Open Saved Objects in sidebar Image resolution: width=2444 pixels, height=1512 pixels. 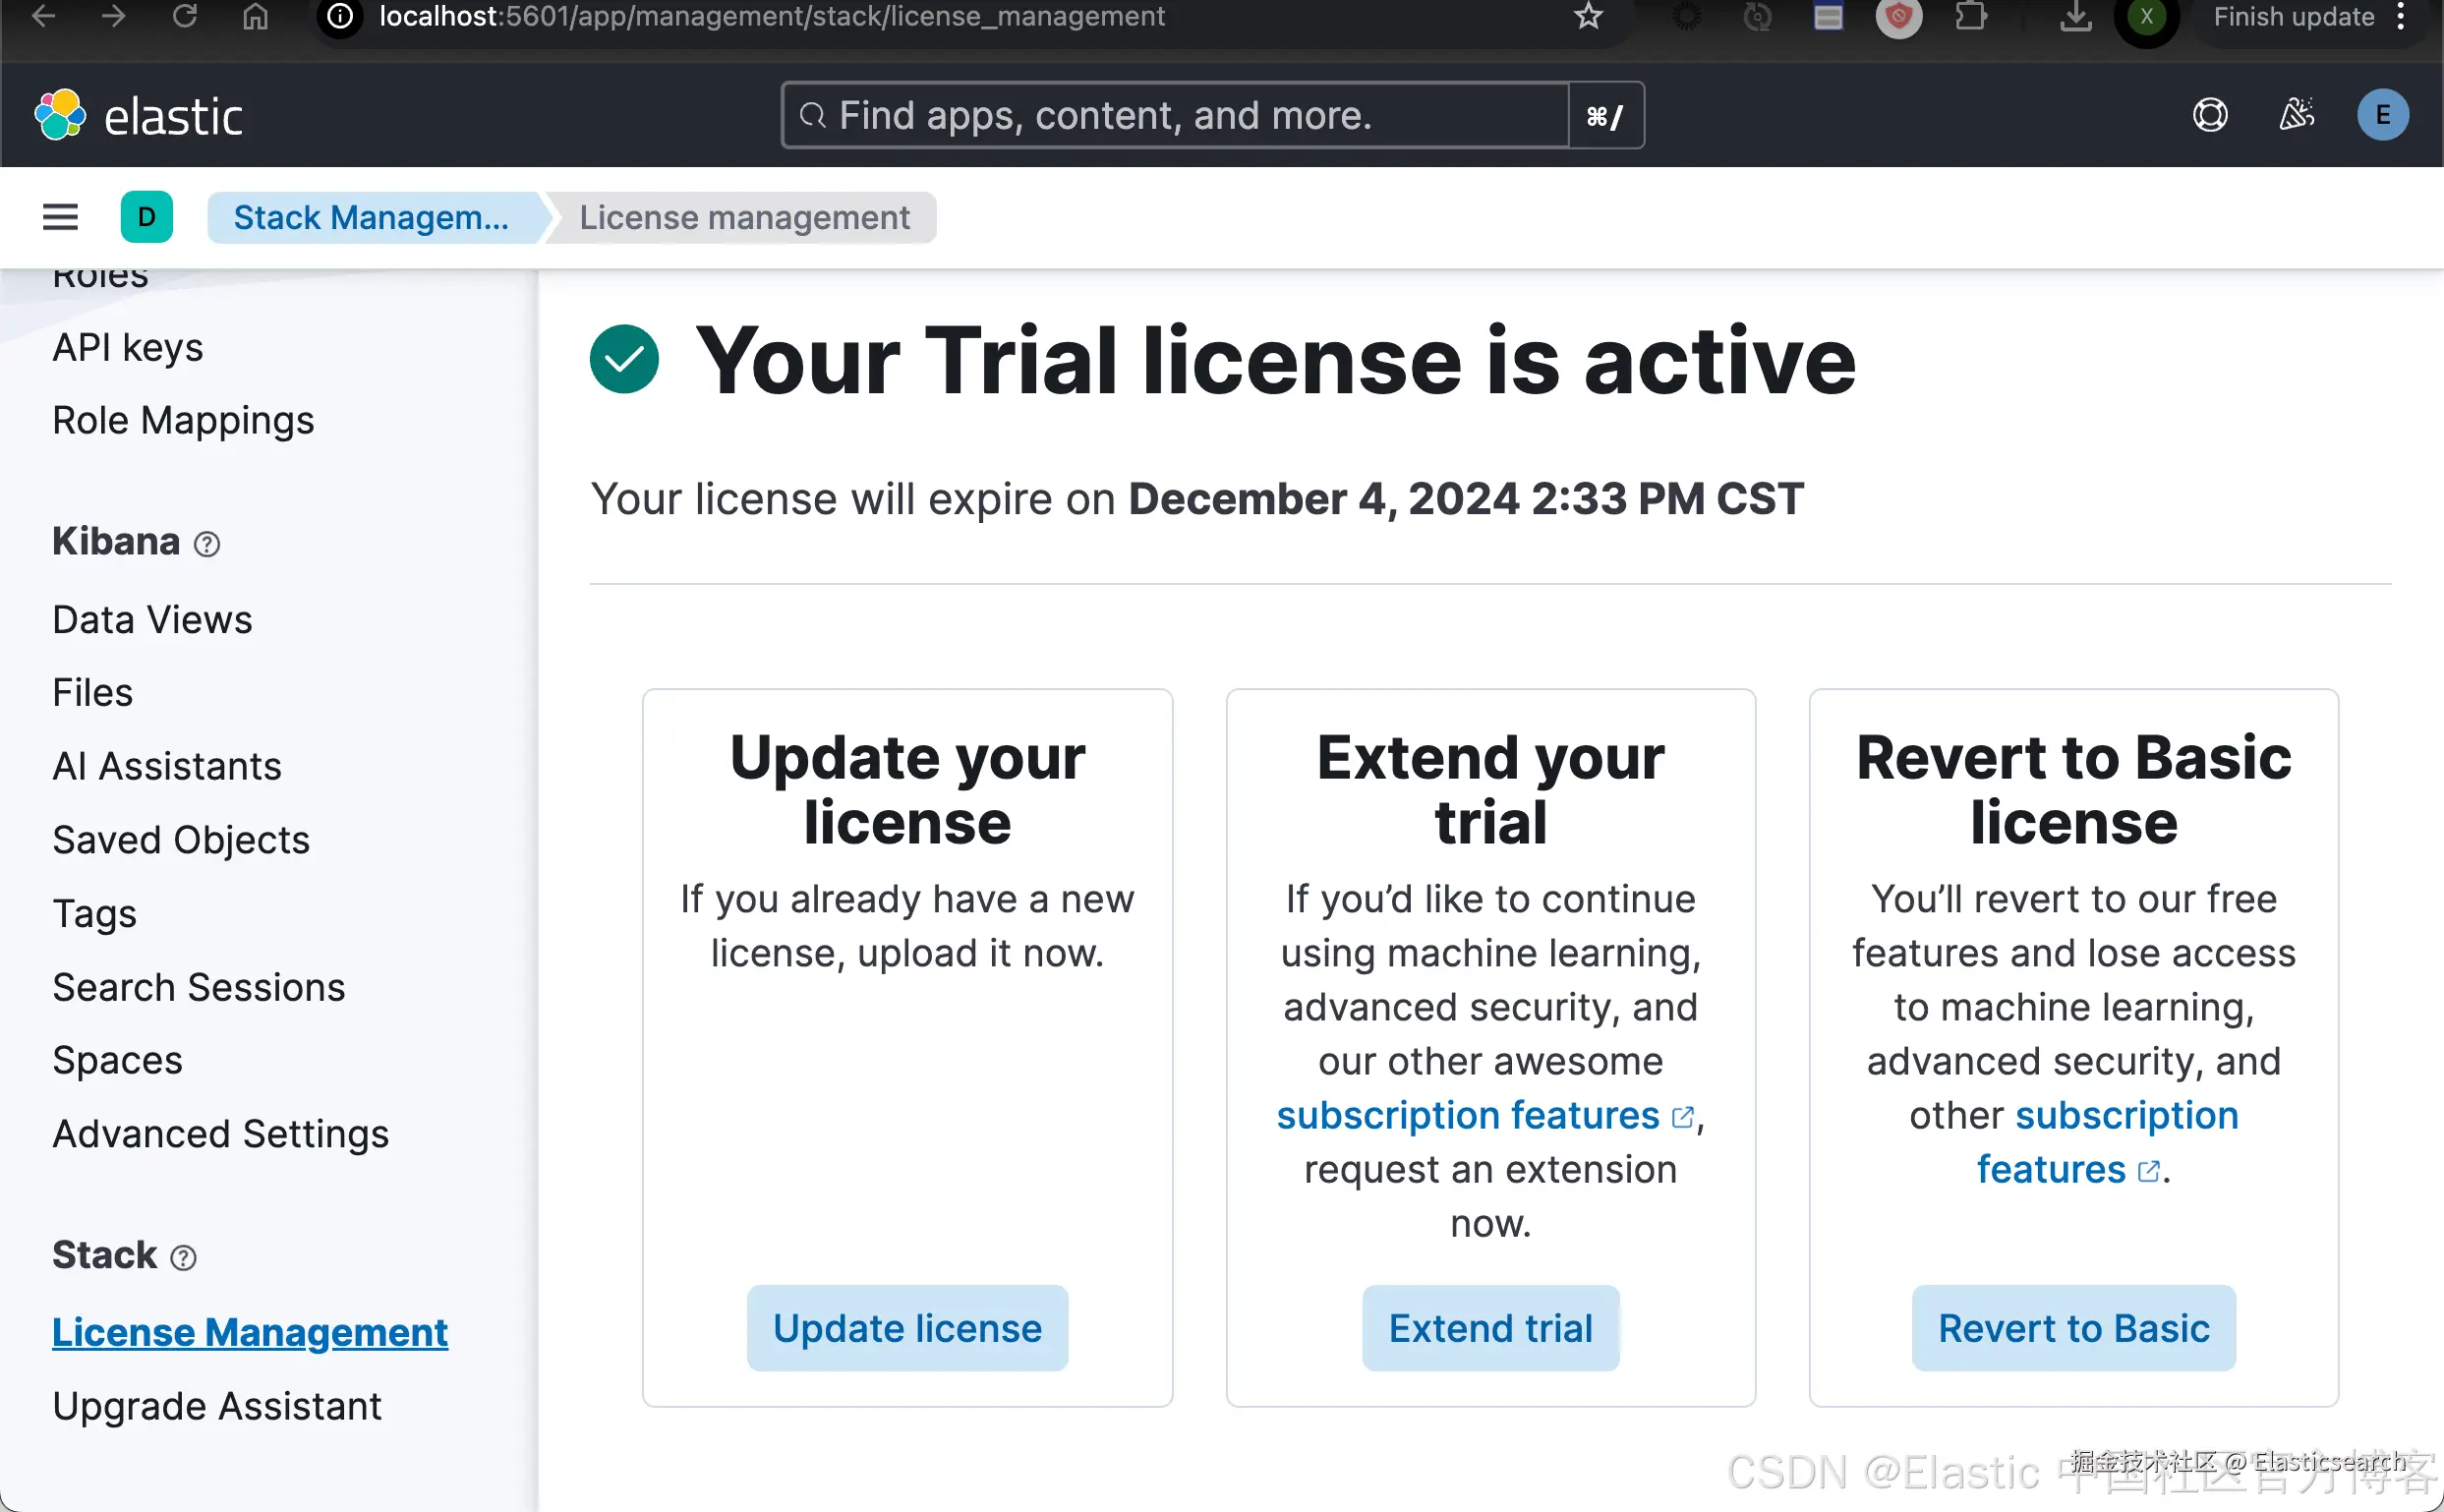[181, 840]
